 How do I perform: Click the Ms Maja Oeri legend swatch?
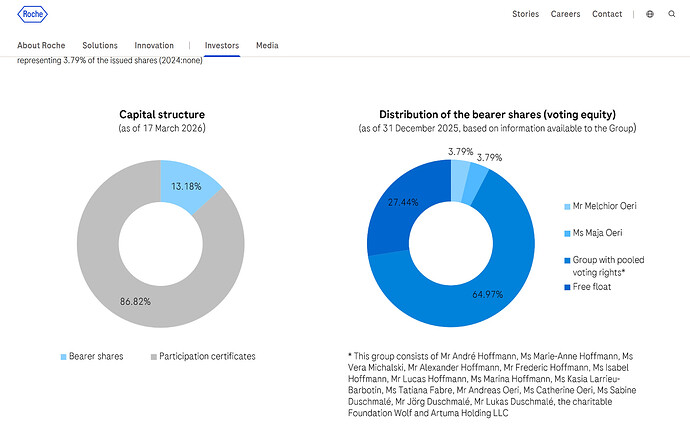567,234
